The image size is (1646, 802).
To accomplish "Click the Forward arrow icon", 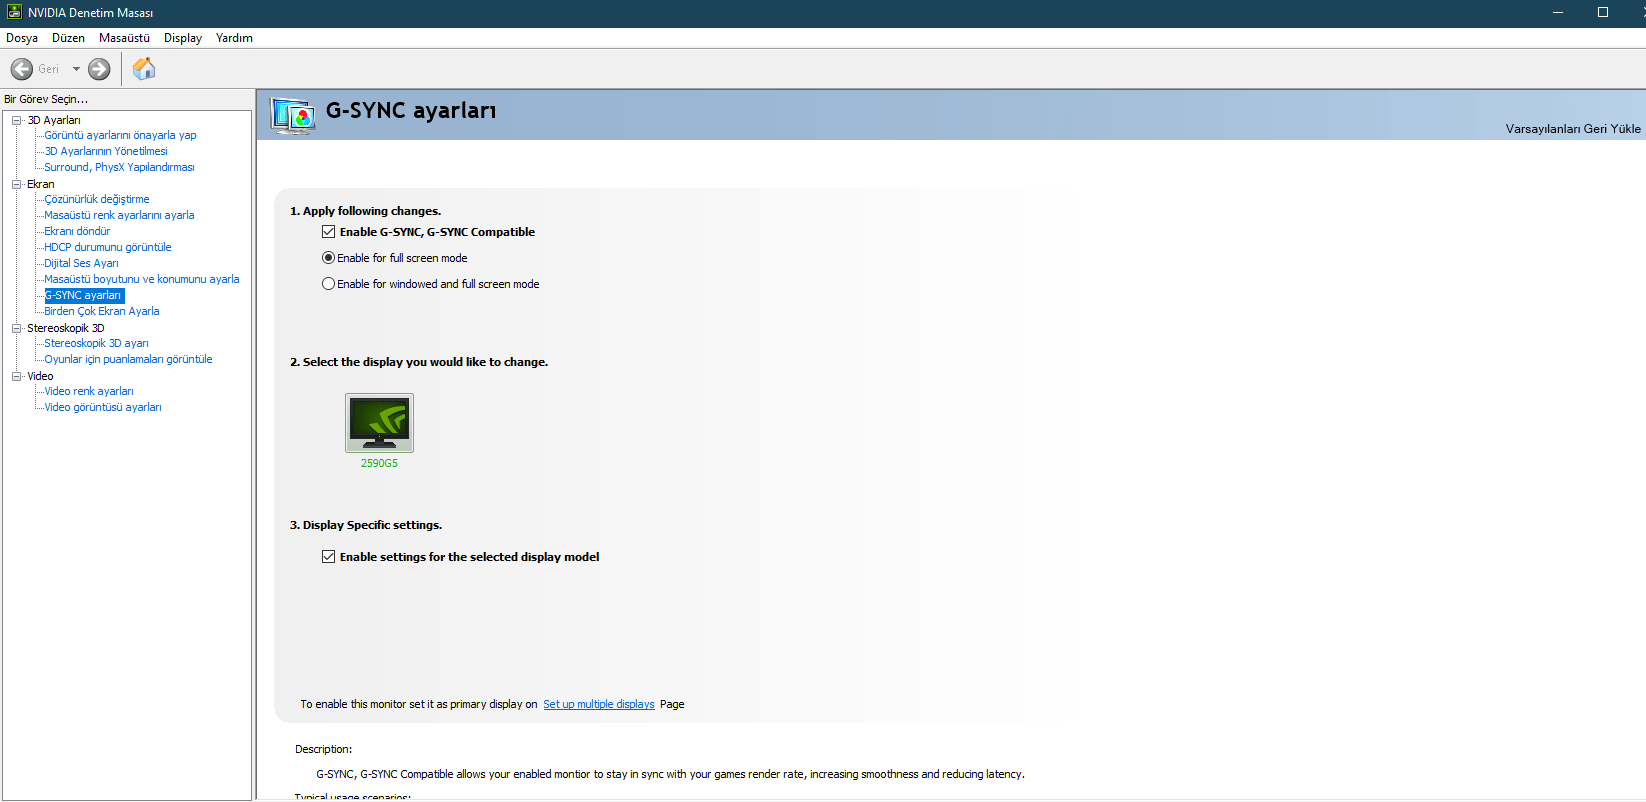I will (x=99, y=69).
